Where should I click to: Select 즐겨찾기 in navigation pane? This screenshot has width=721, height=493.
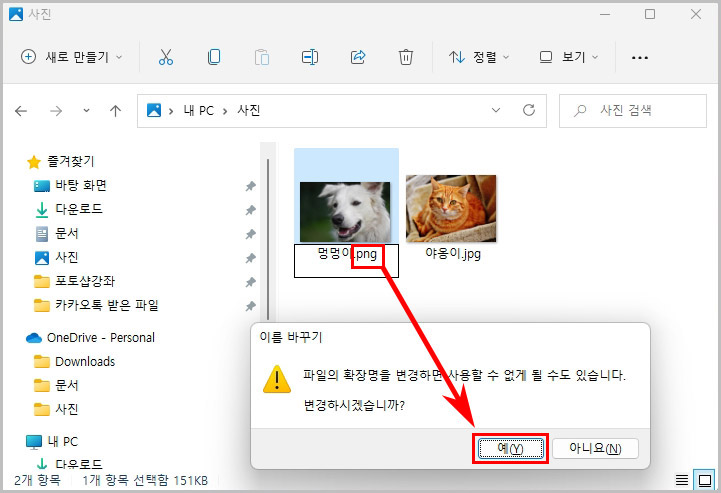coord(70,161)
